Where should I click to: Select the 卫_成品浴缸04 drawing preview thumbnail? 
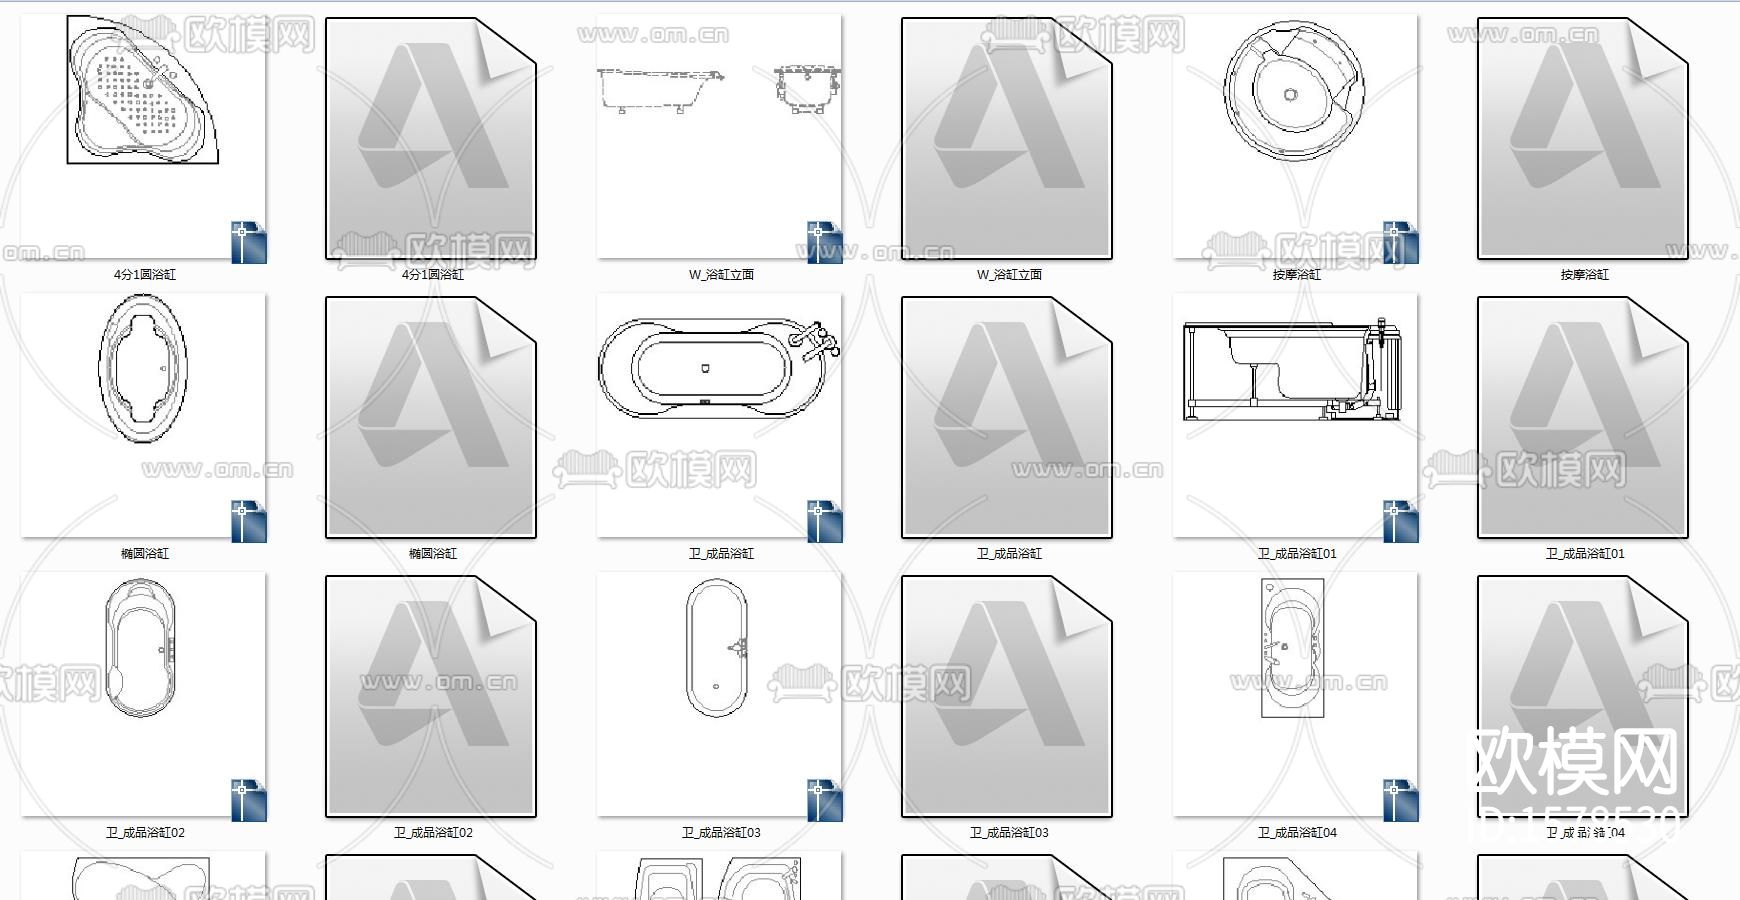point(1296,696)
